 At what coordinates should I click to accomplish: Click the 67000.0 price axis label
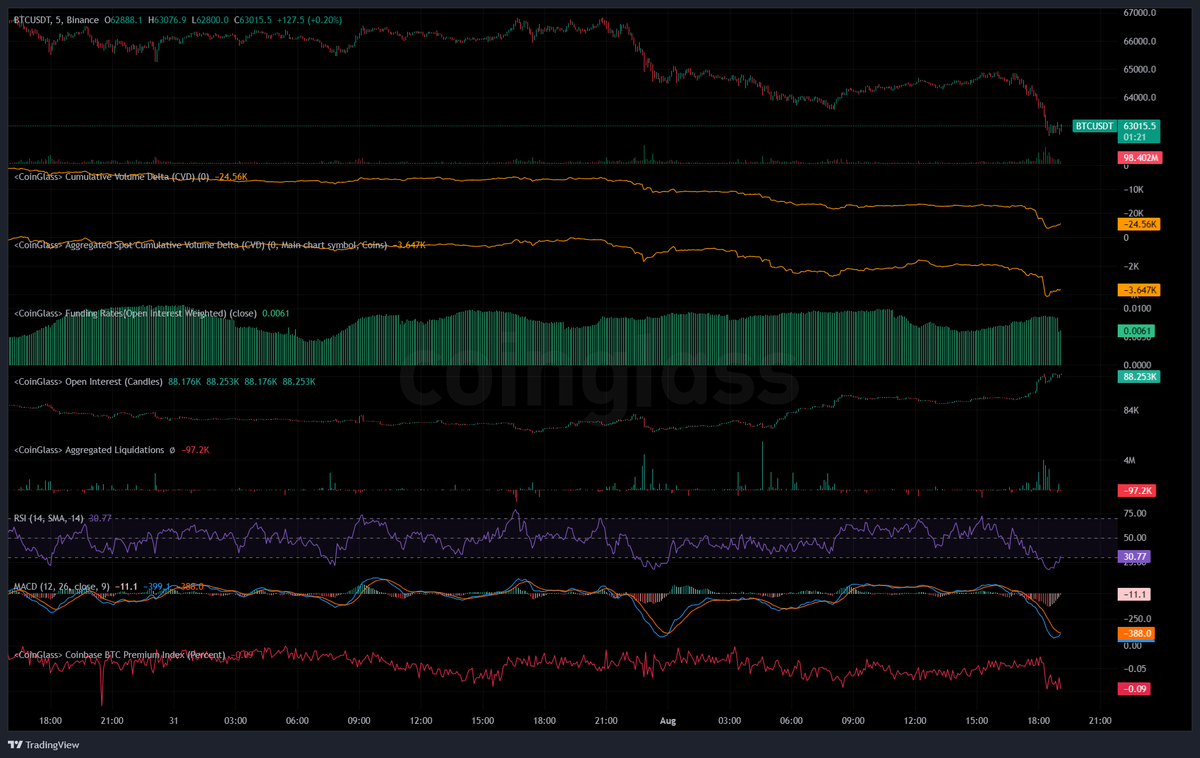click(x=1140, y=14)
